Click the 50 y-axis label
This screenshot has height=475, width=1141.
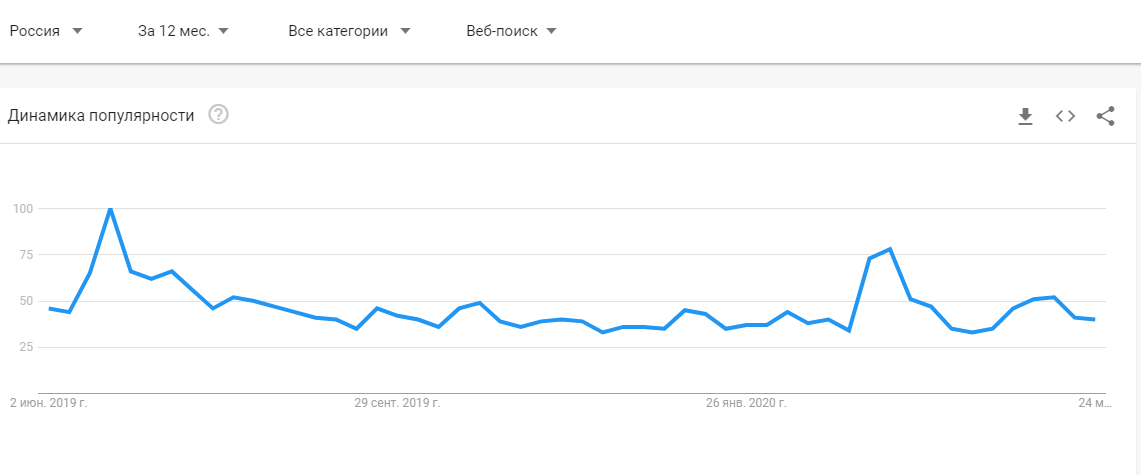26,301
